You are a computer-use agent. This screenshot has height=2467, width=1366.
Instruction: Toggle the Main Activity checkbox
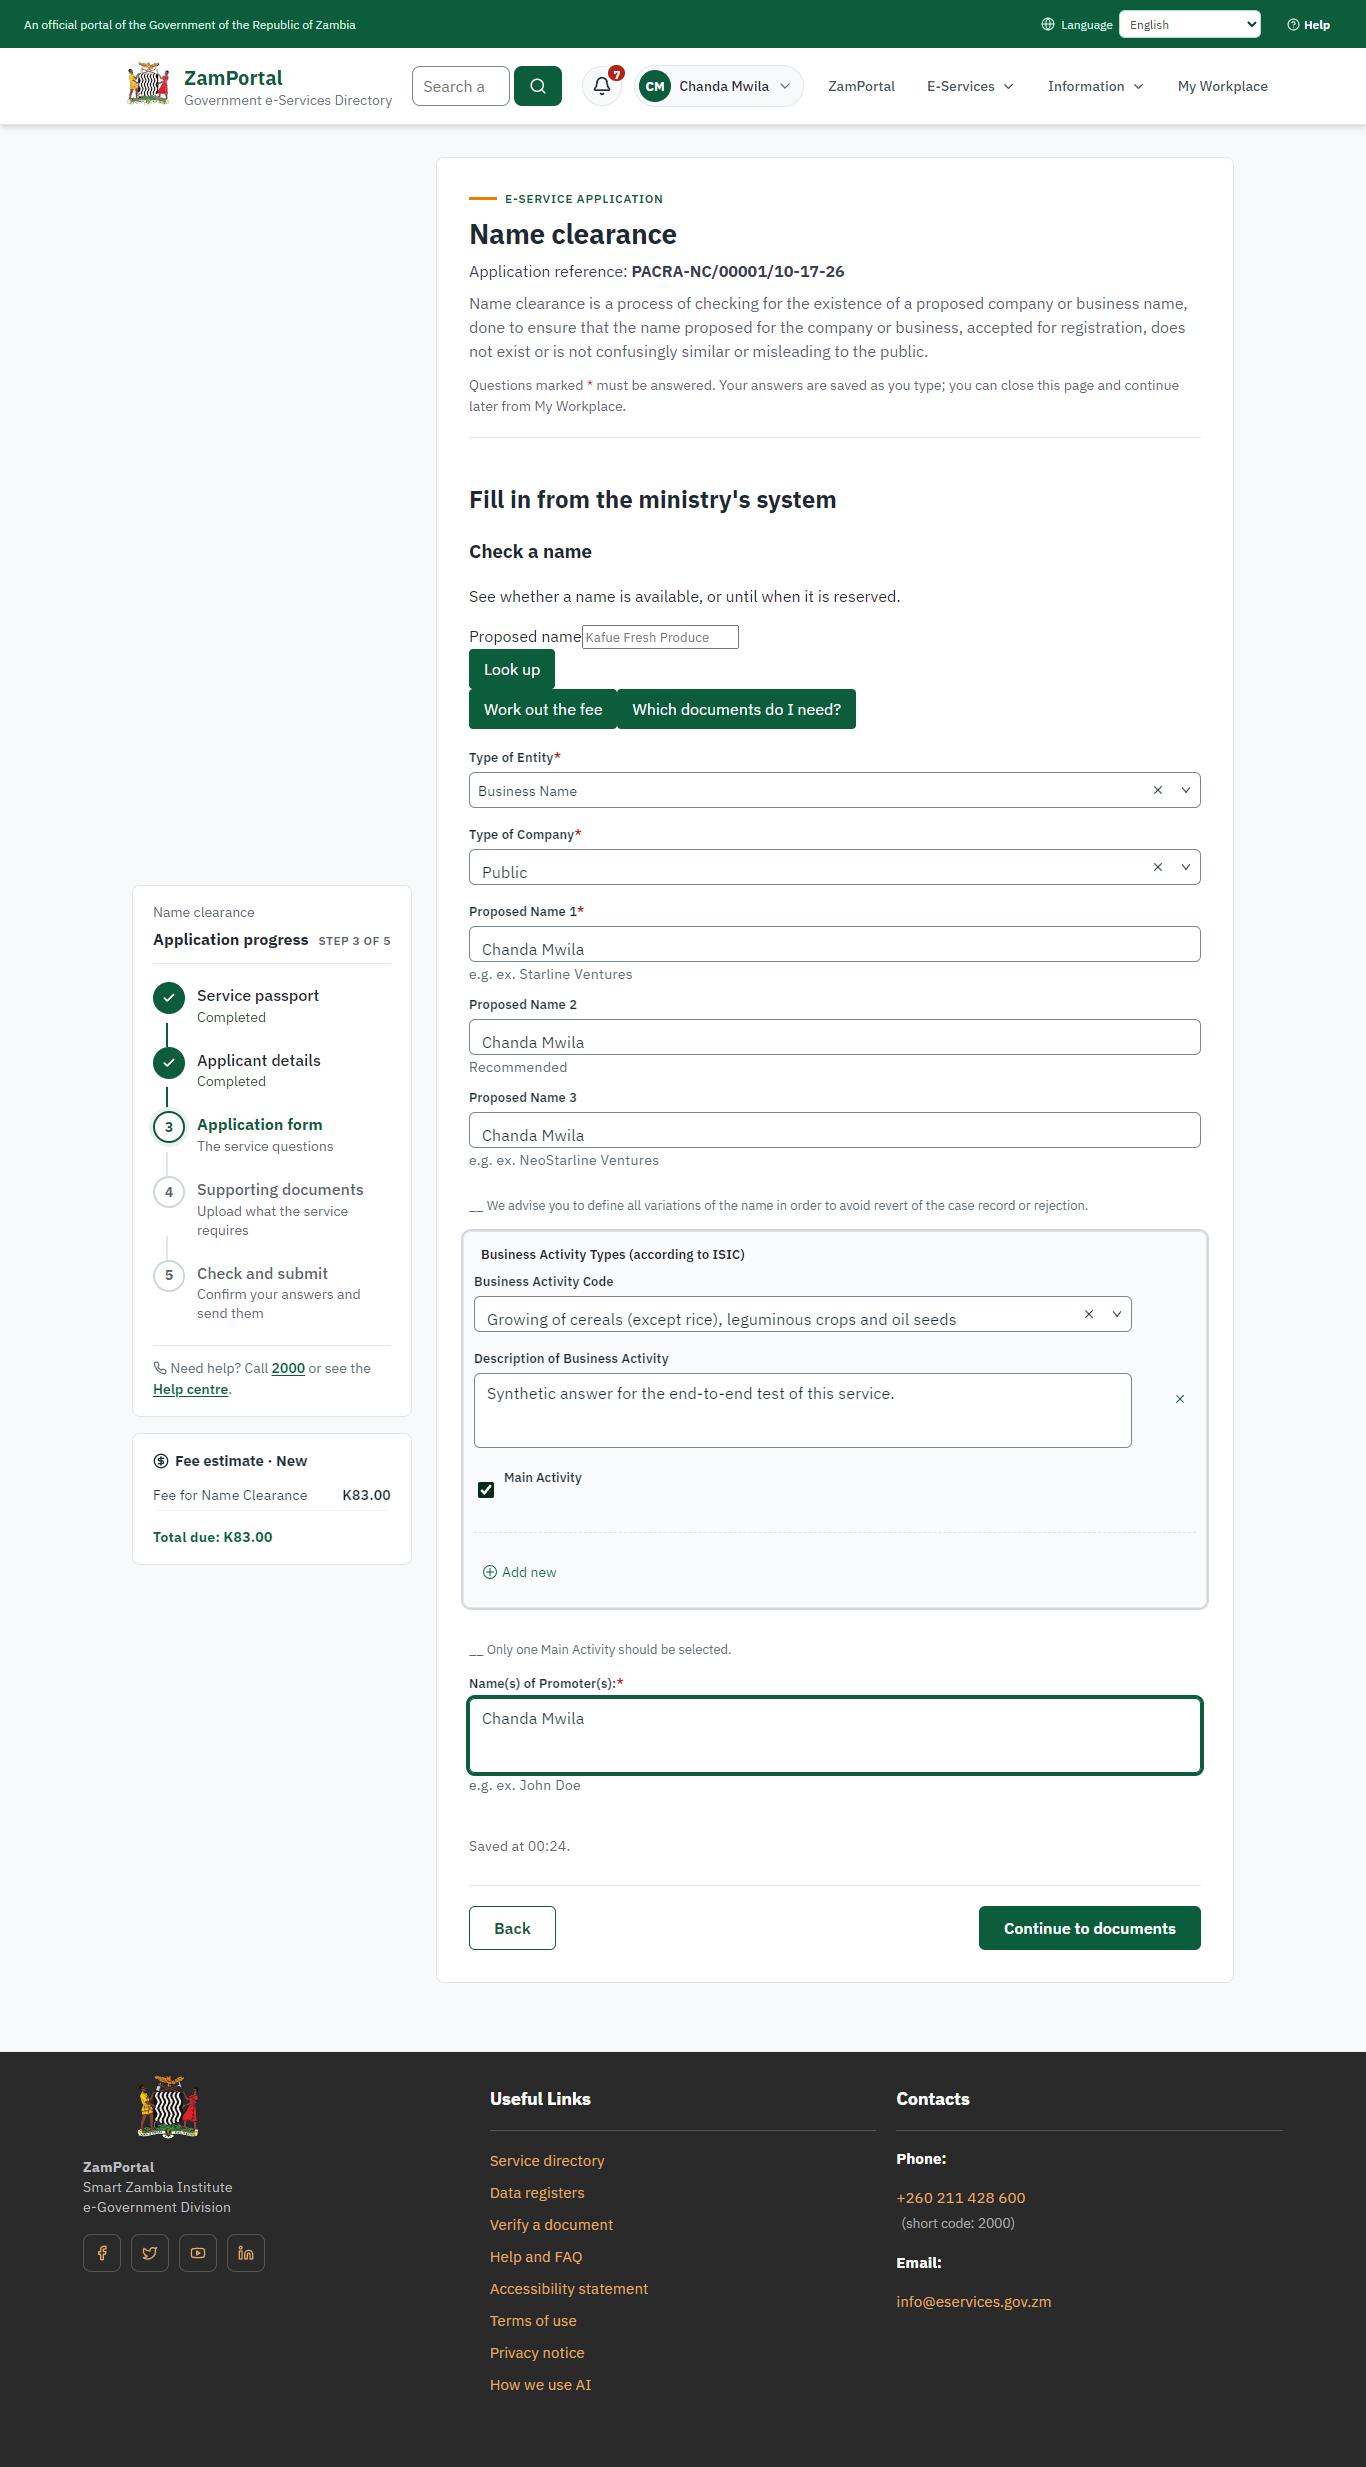point(486,1490)
